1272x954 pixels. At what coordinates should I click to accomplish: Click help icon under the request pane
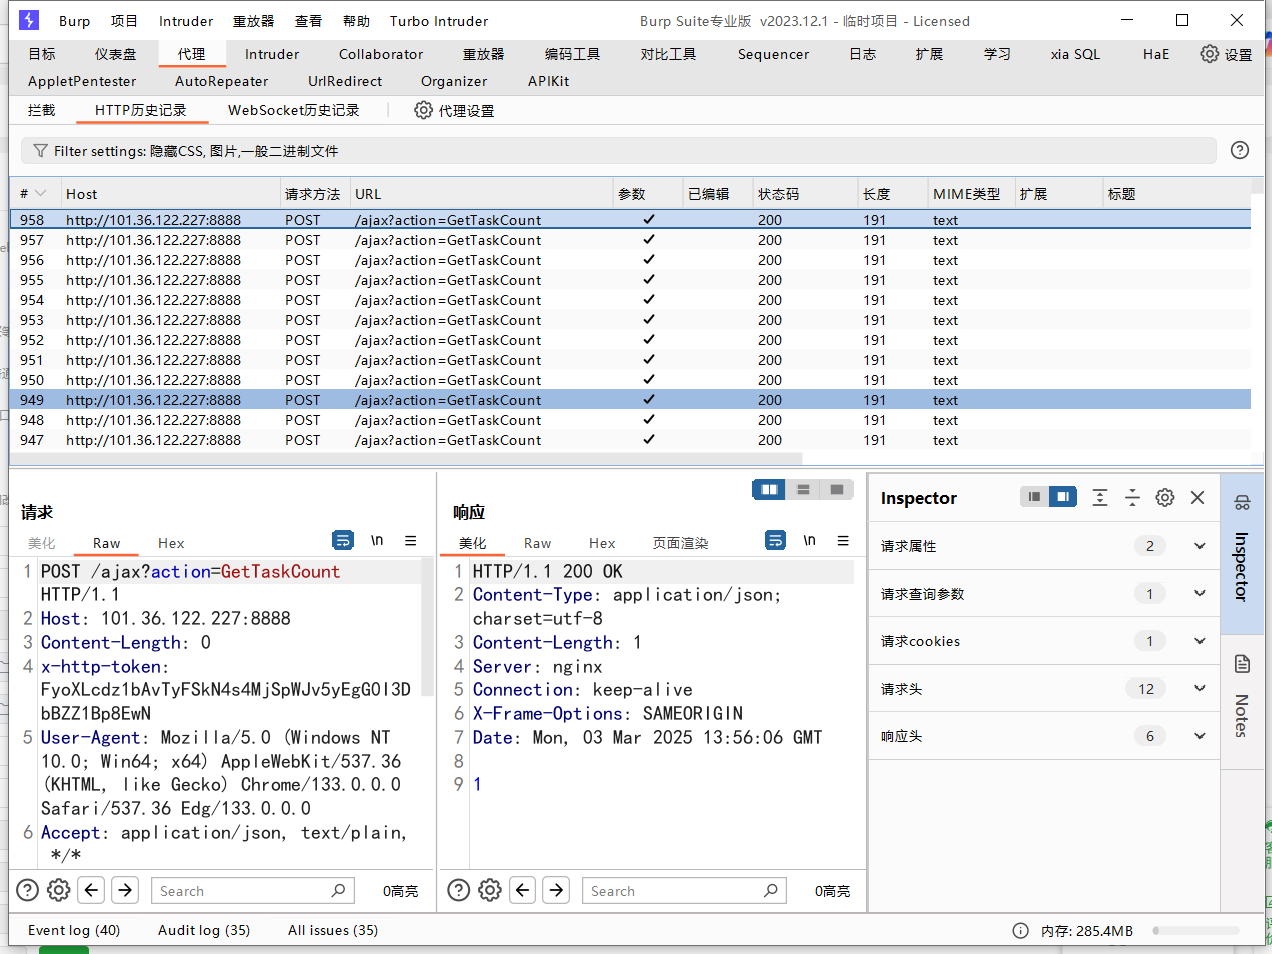click(28, 890)
